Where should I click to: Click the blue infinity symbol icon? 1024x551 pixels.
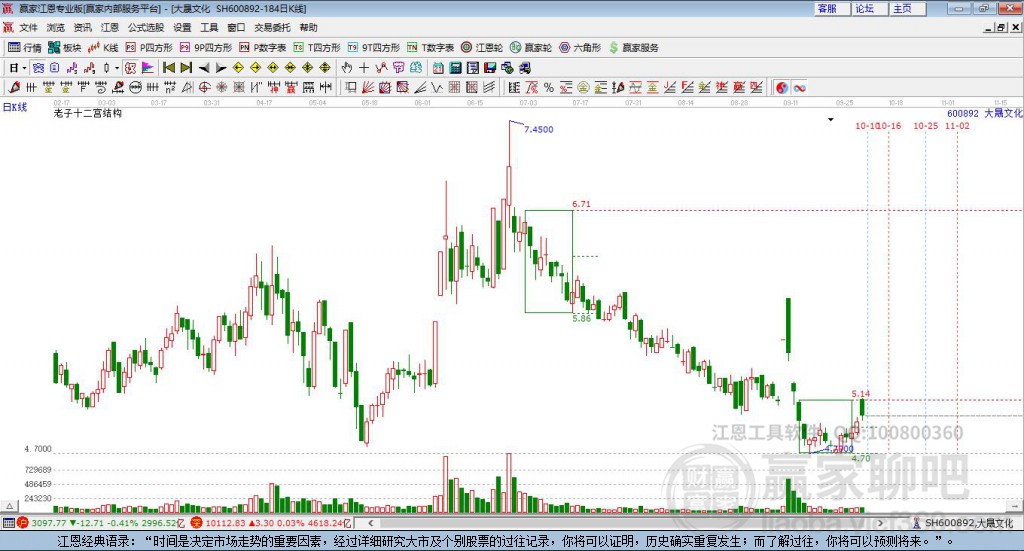pyautogui.click(x=799, y=87)
